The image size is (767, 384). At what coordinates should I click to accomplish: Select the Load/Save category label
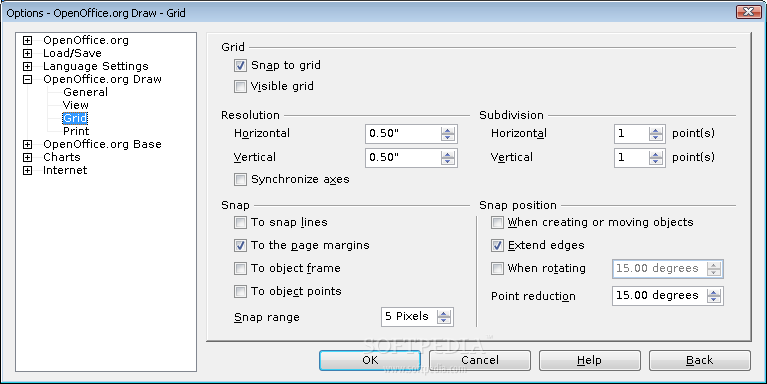click(x=72, y=53)
